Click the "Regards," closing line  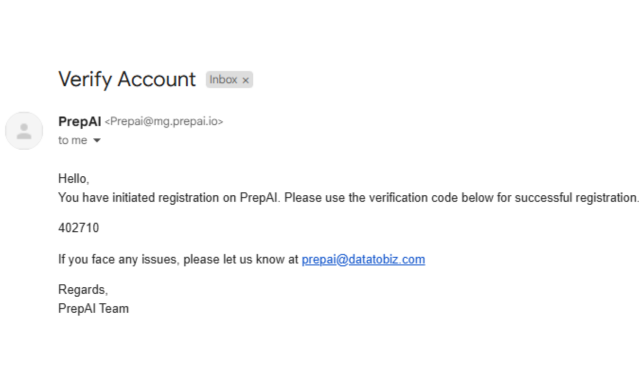point(83,289)
